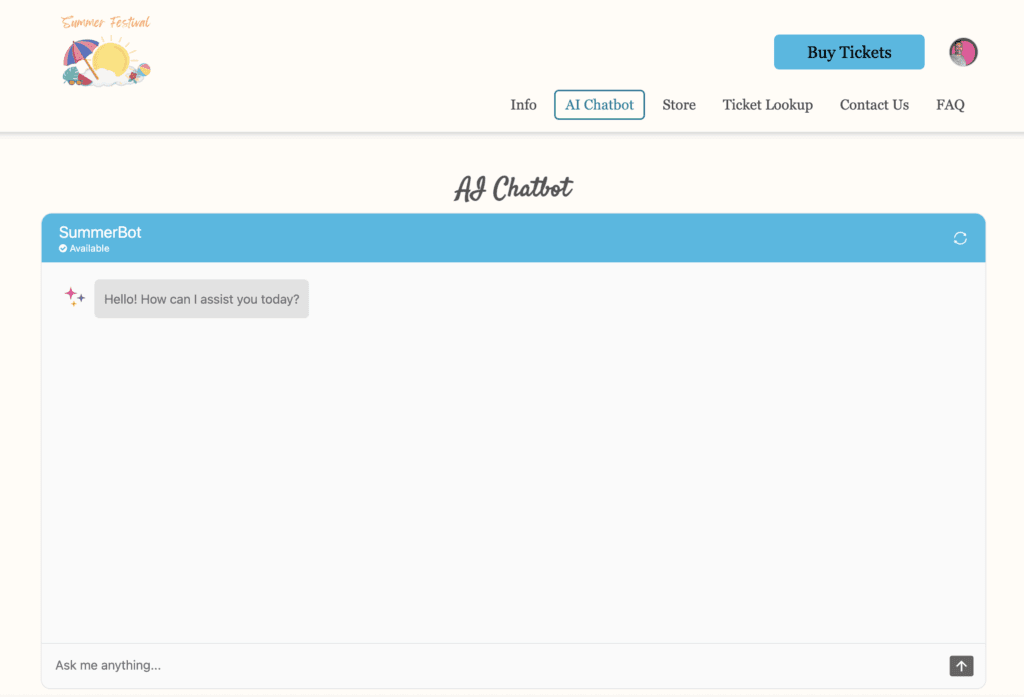
Task: Click the checkmark icon beside Available
Action: (63, 249)
